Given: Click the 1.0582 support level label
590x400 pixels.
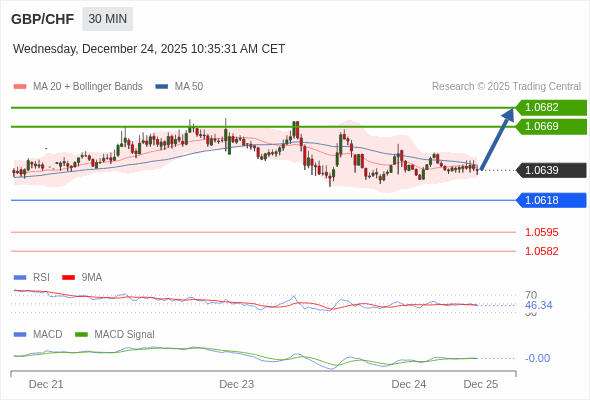Looking at the screenshot, I should [x=541, y=251].
